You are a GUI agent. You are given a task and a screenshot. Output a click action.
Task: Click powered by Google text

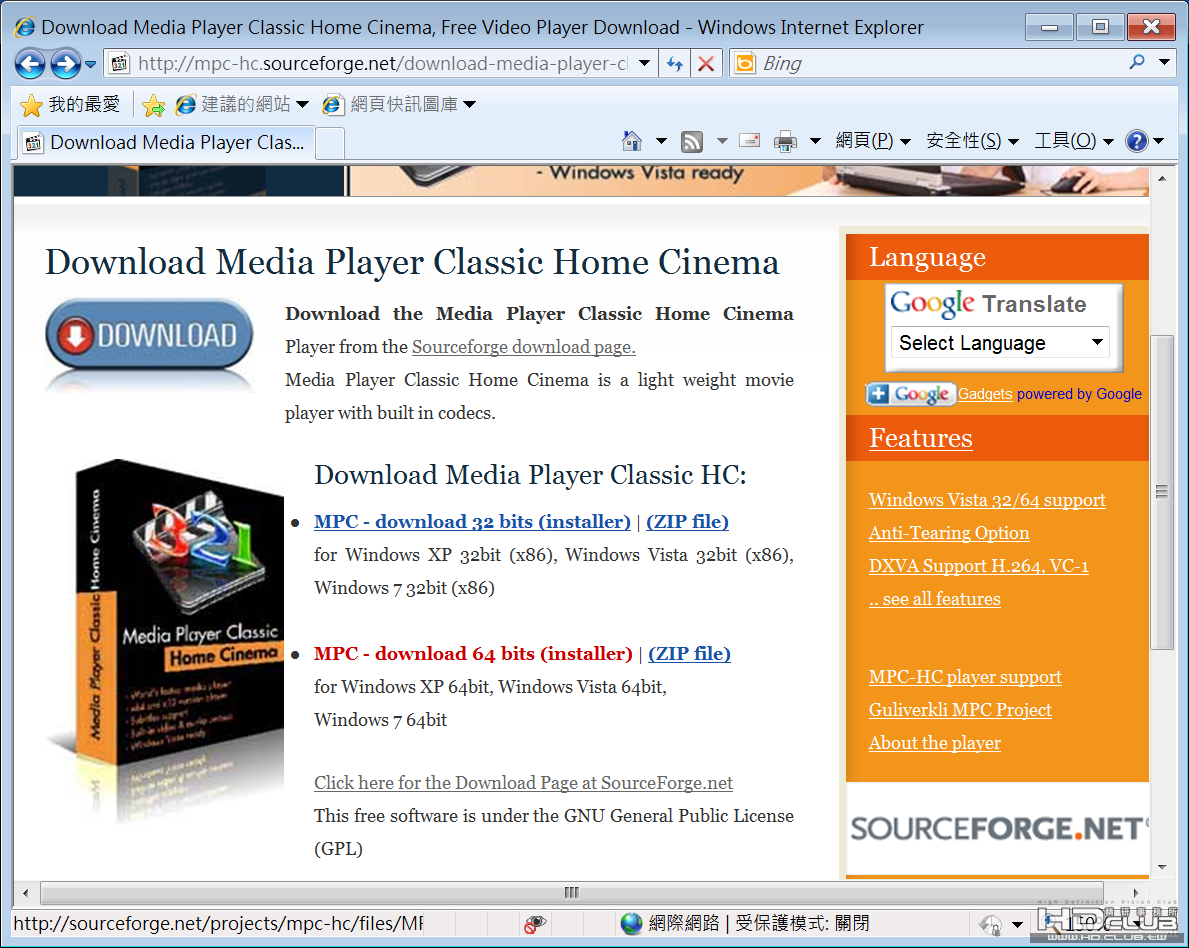tap(1079, 394)
